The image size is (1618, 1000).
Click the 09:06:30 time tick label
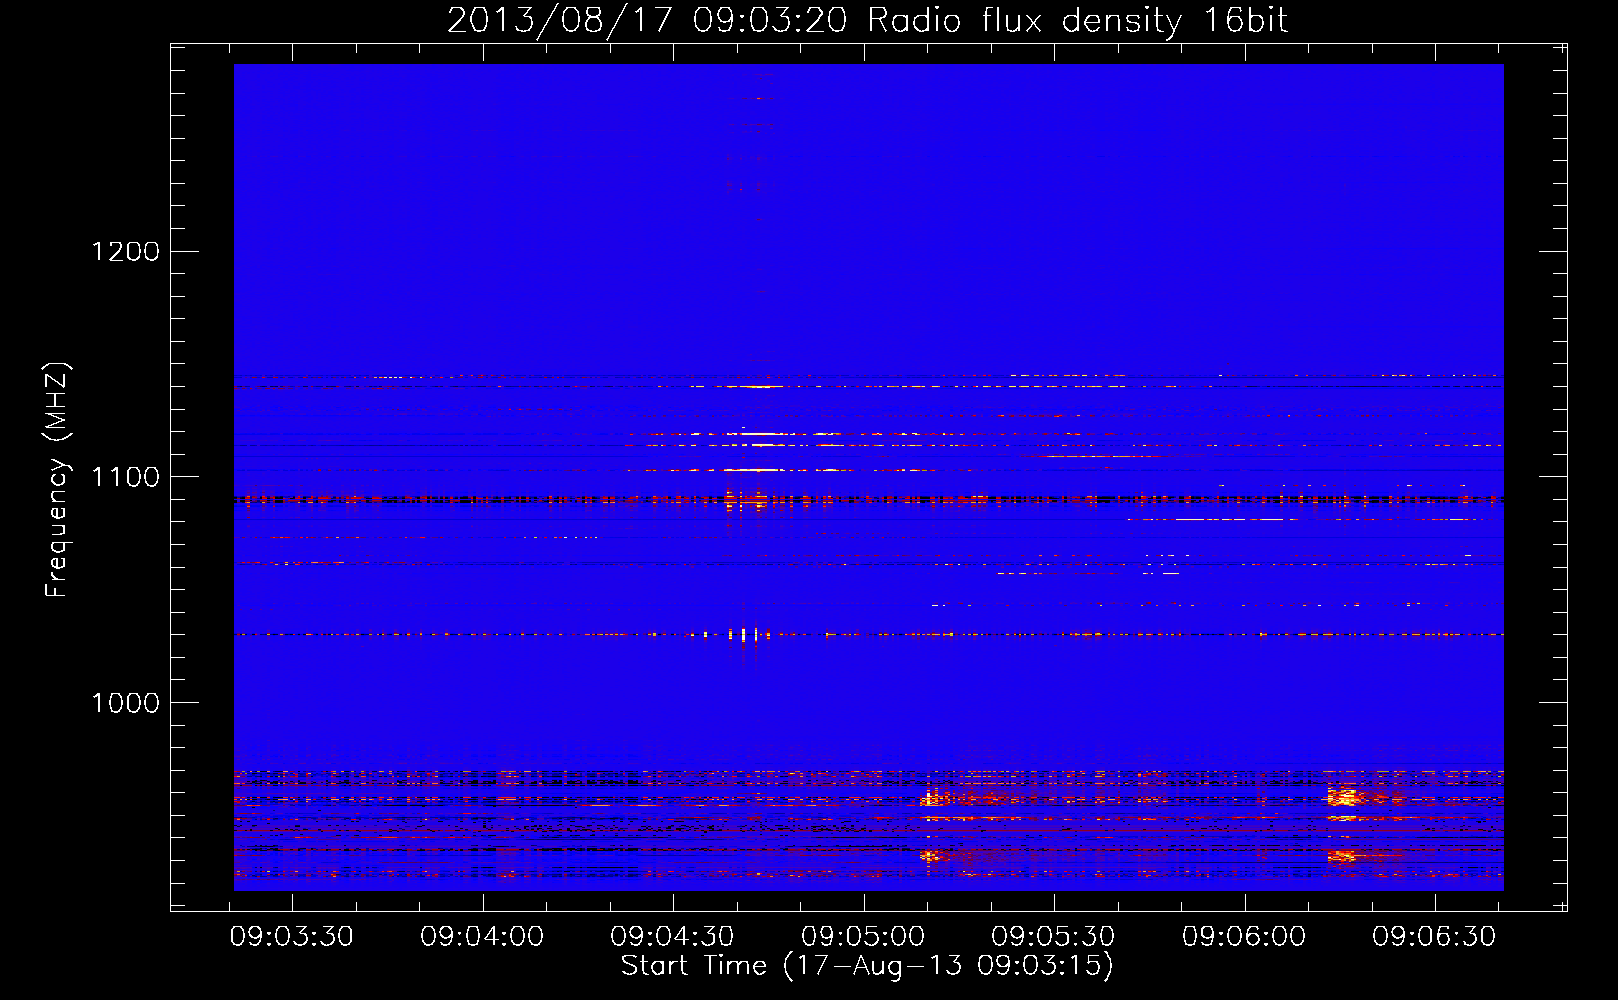1434,937
